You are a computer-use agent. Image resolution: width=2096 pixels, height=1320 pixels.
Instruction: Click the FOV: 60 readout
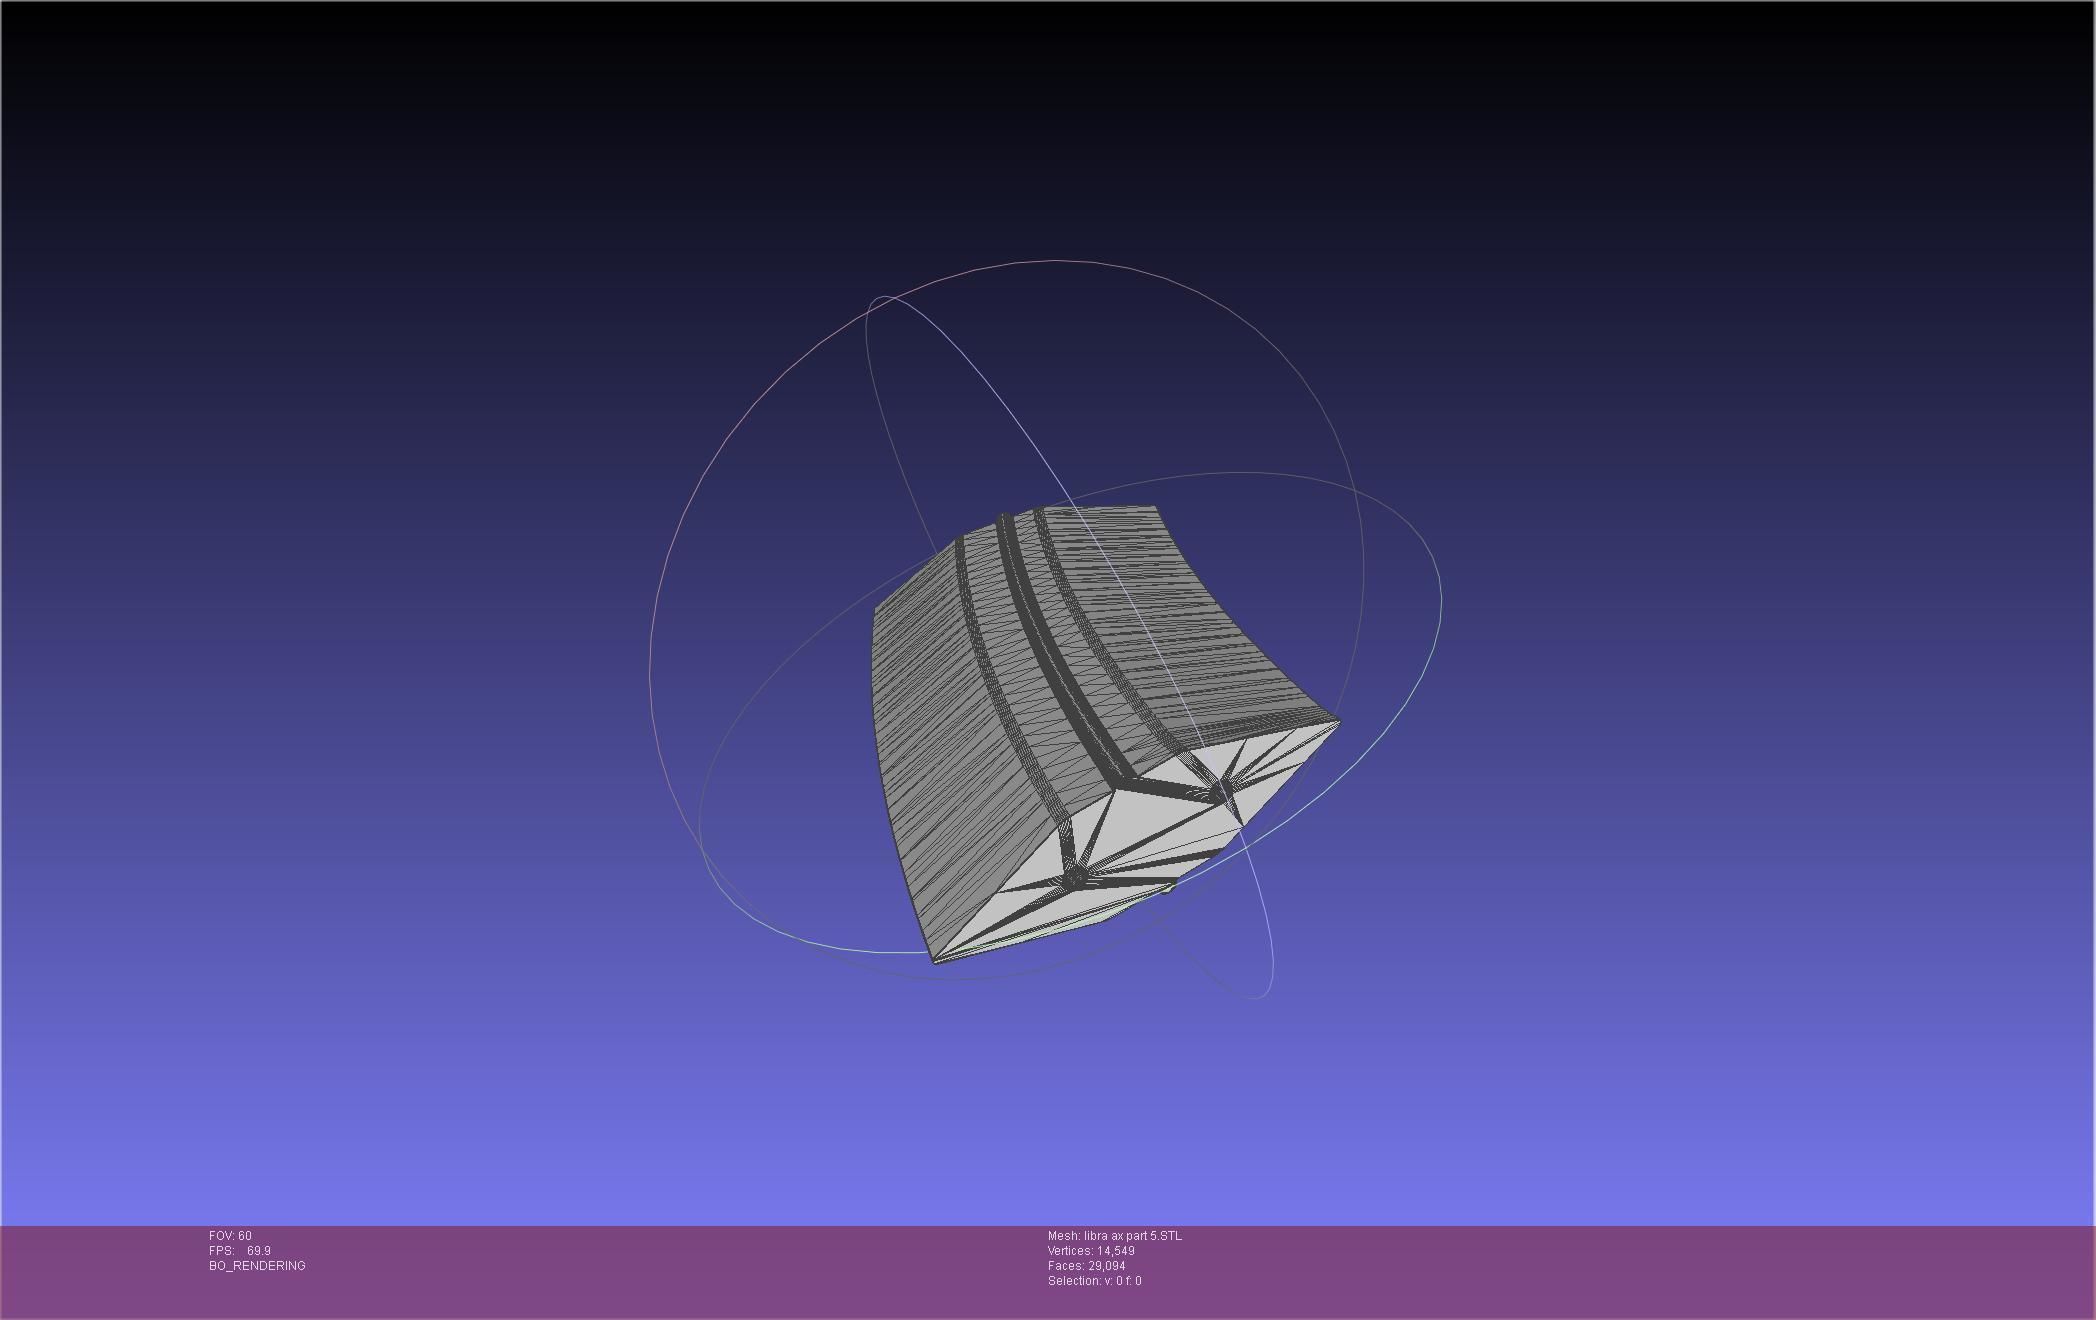[x=230, y=1236]
